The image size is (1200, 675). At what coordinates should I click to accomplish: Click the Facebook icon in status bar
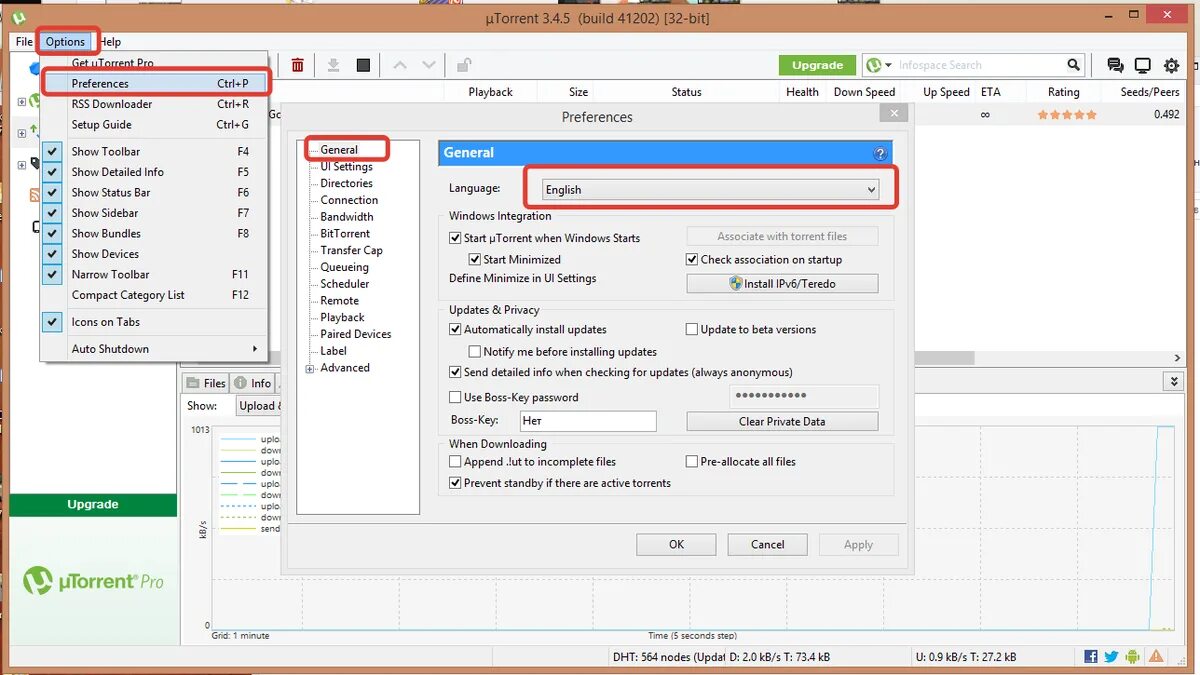(1091, 657)
